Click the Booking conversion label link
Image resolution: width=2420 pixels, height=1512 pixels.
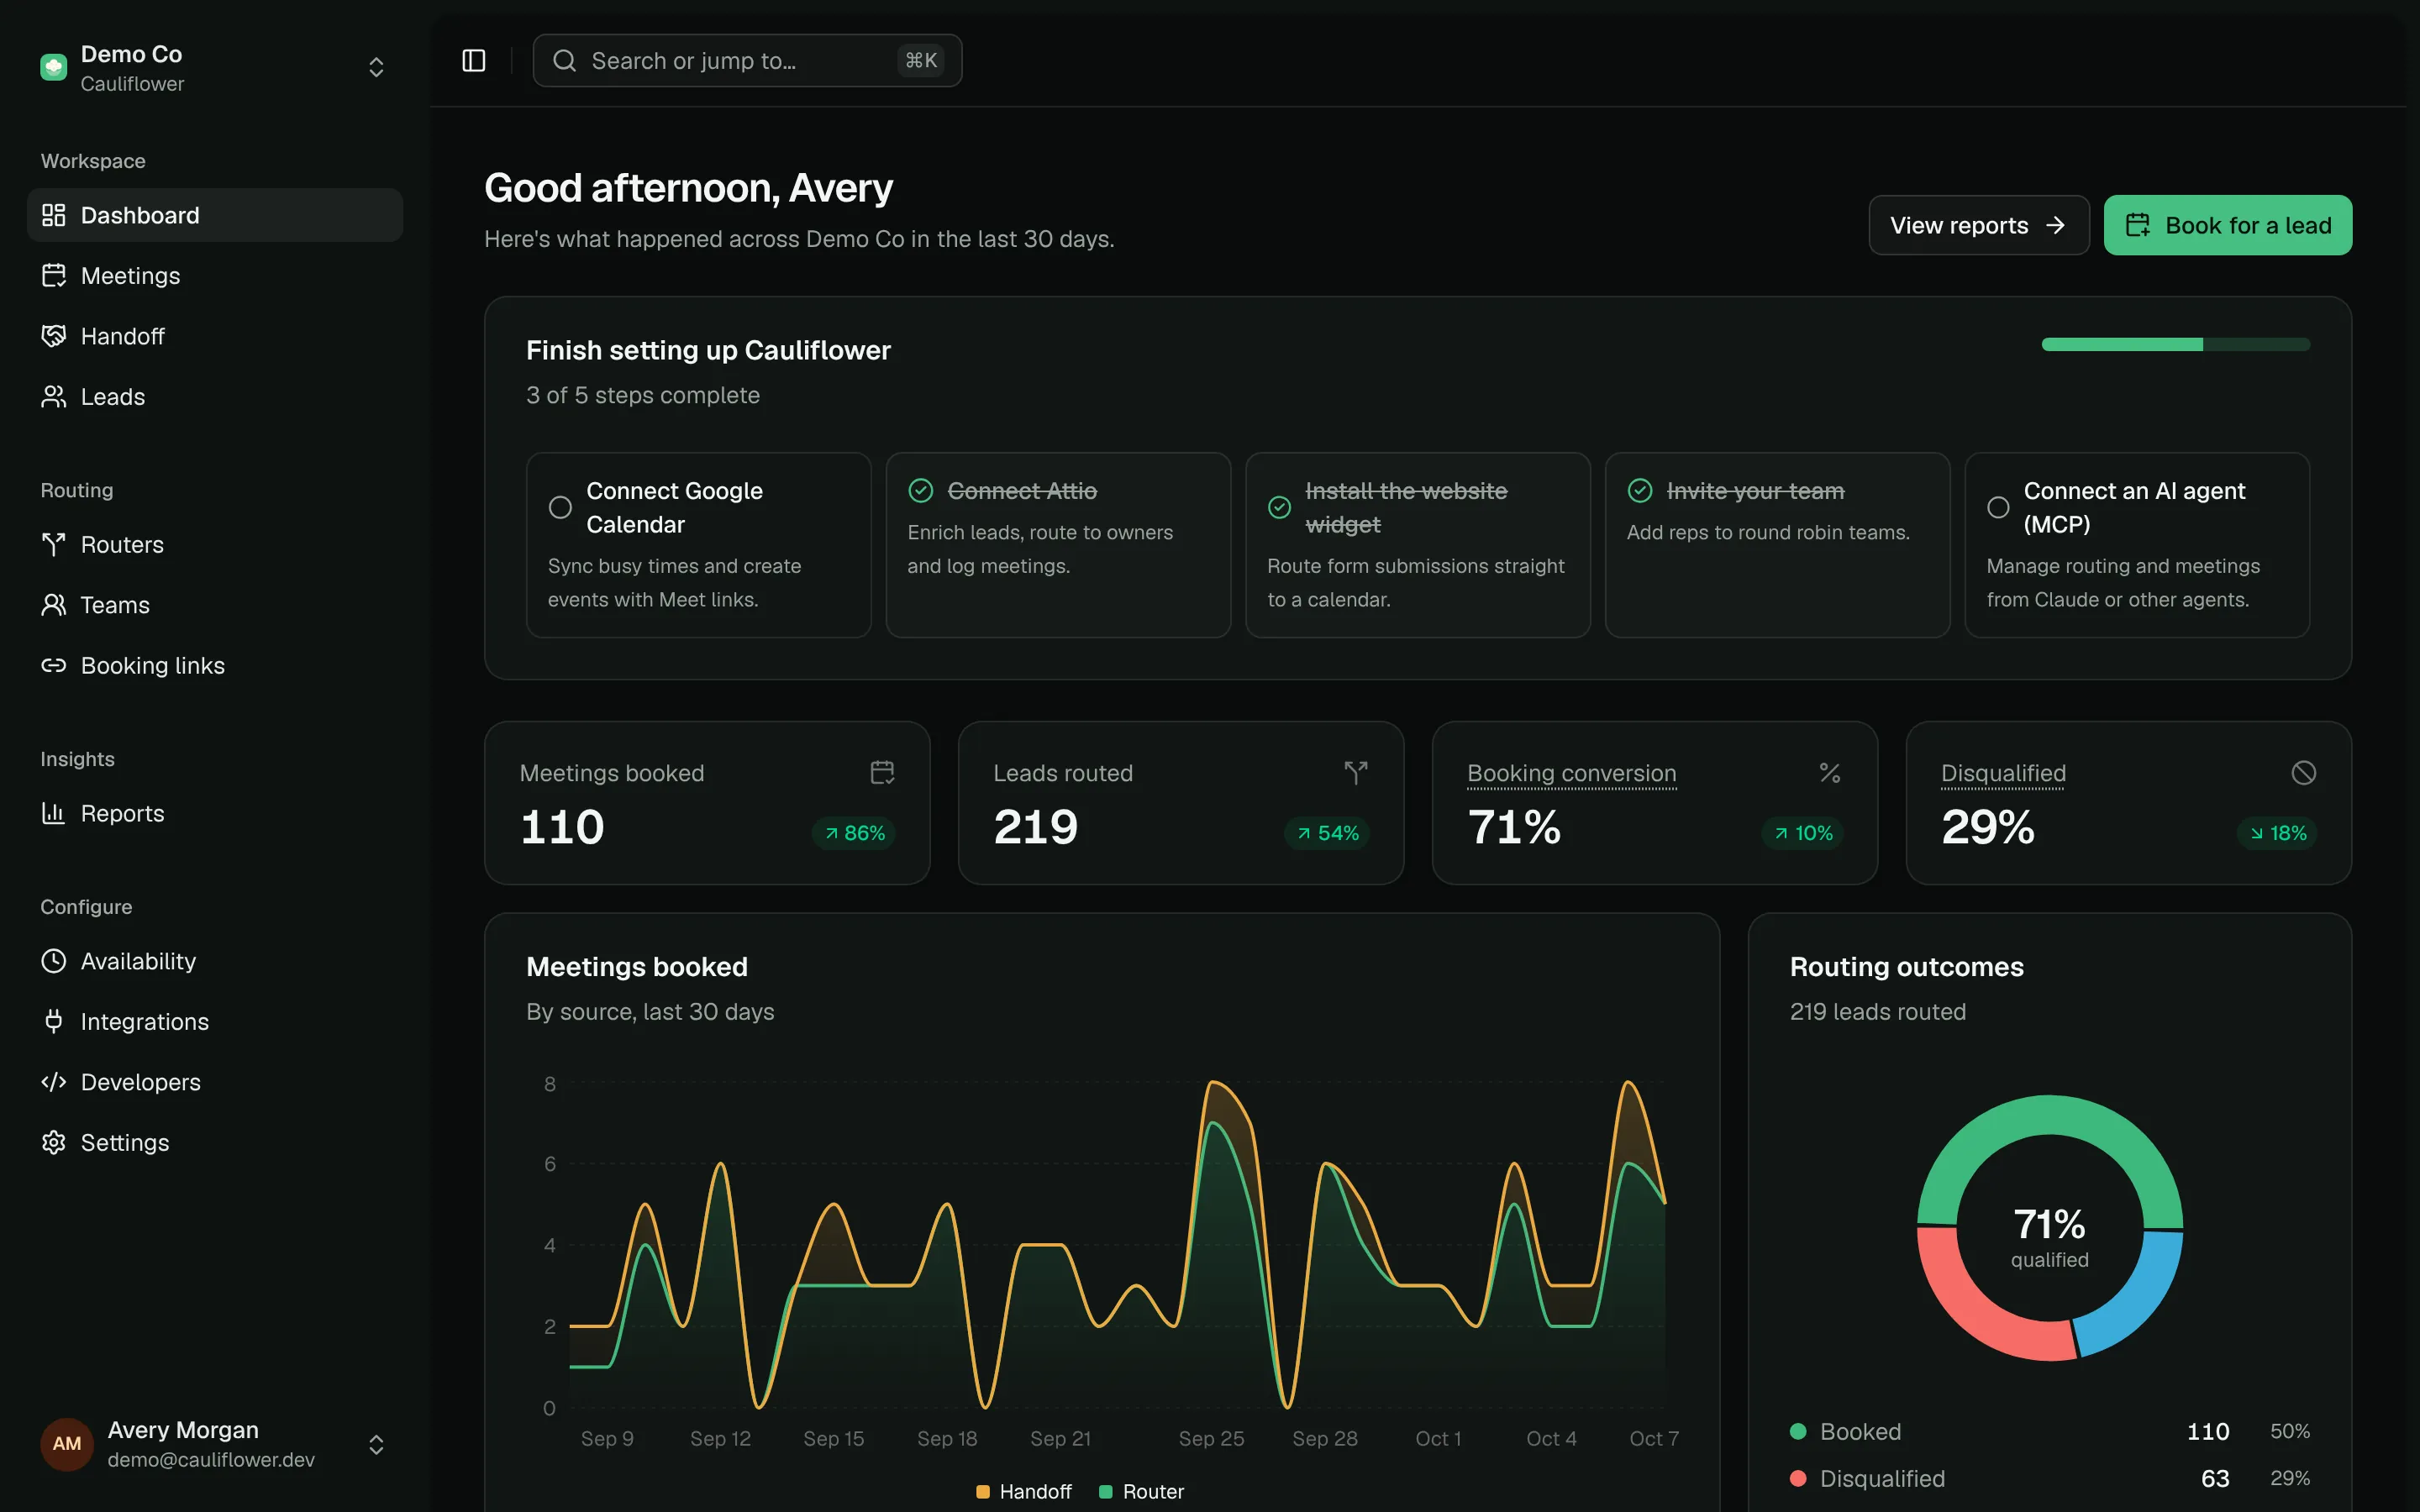(x=1572, y=773)
